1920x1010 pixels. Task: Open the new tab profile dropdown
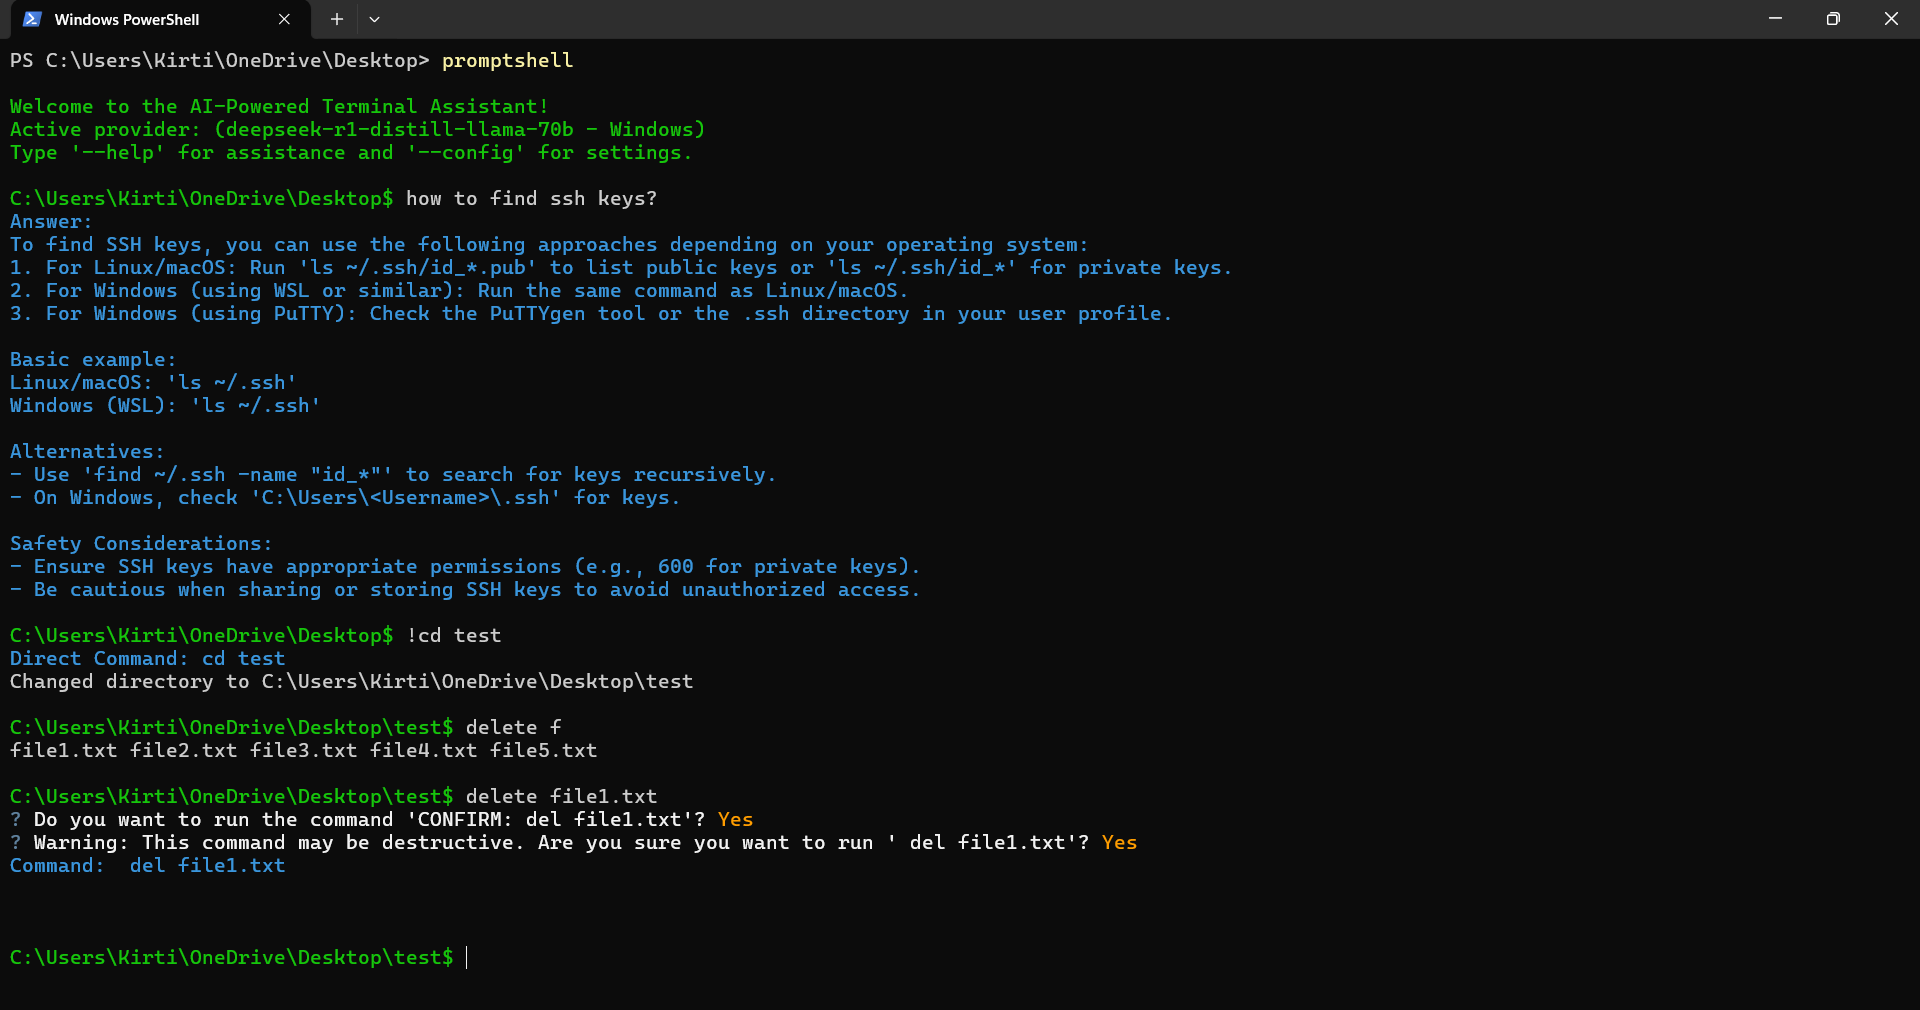tap(374, 19)
